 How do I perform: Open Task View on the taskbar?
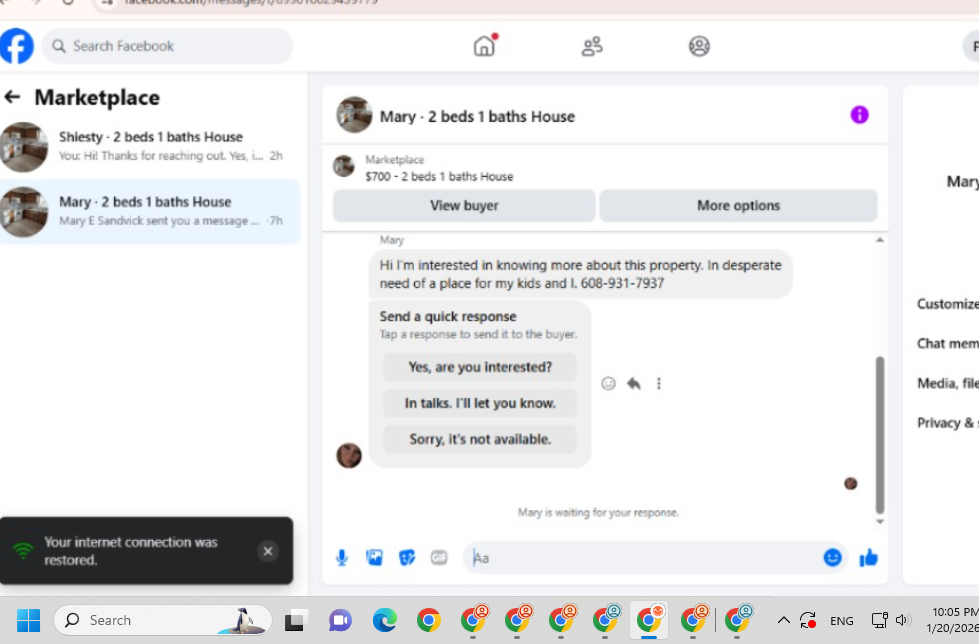point(296,620)
